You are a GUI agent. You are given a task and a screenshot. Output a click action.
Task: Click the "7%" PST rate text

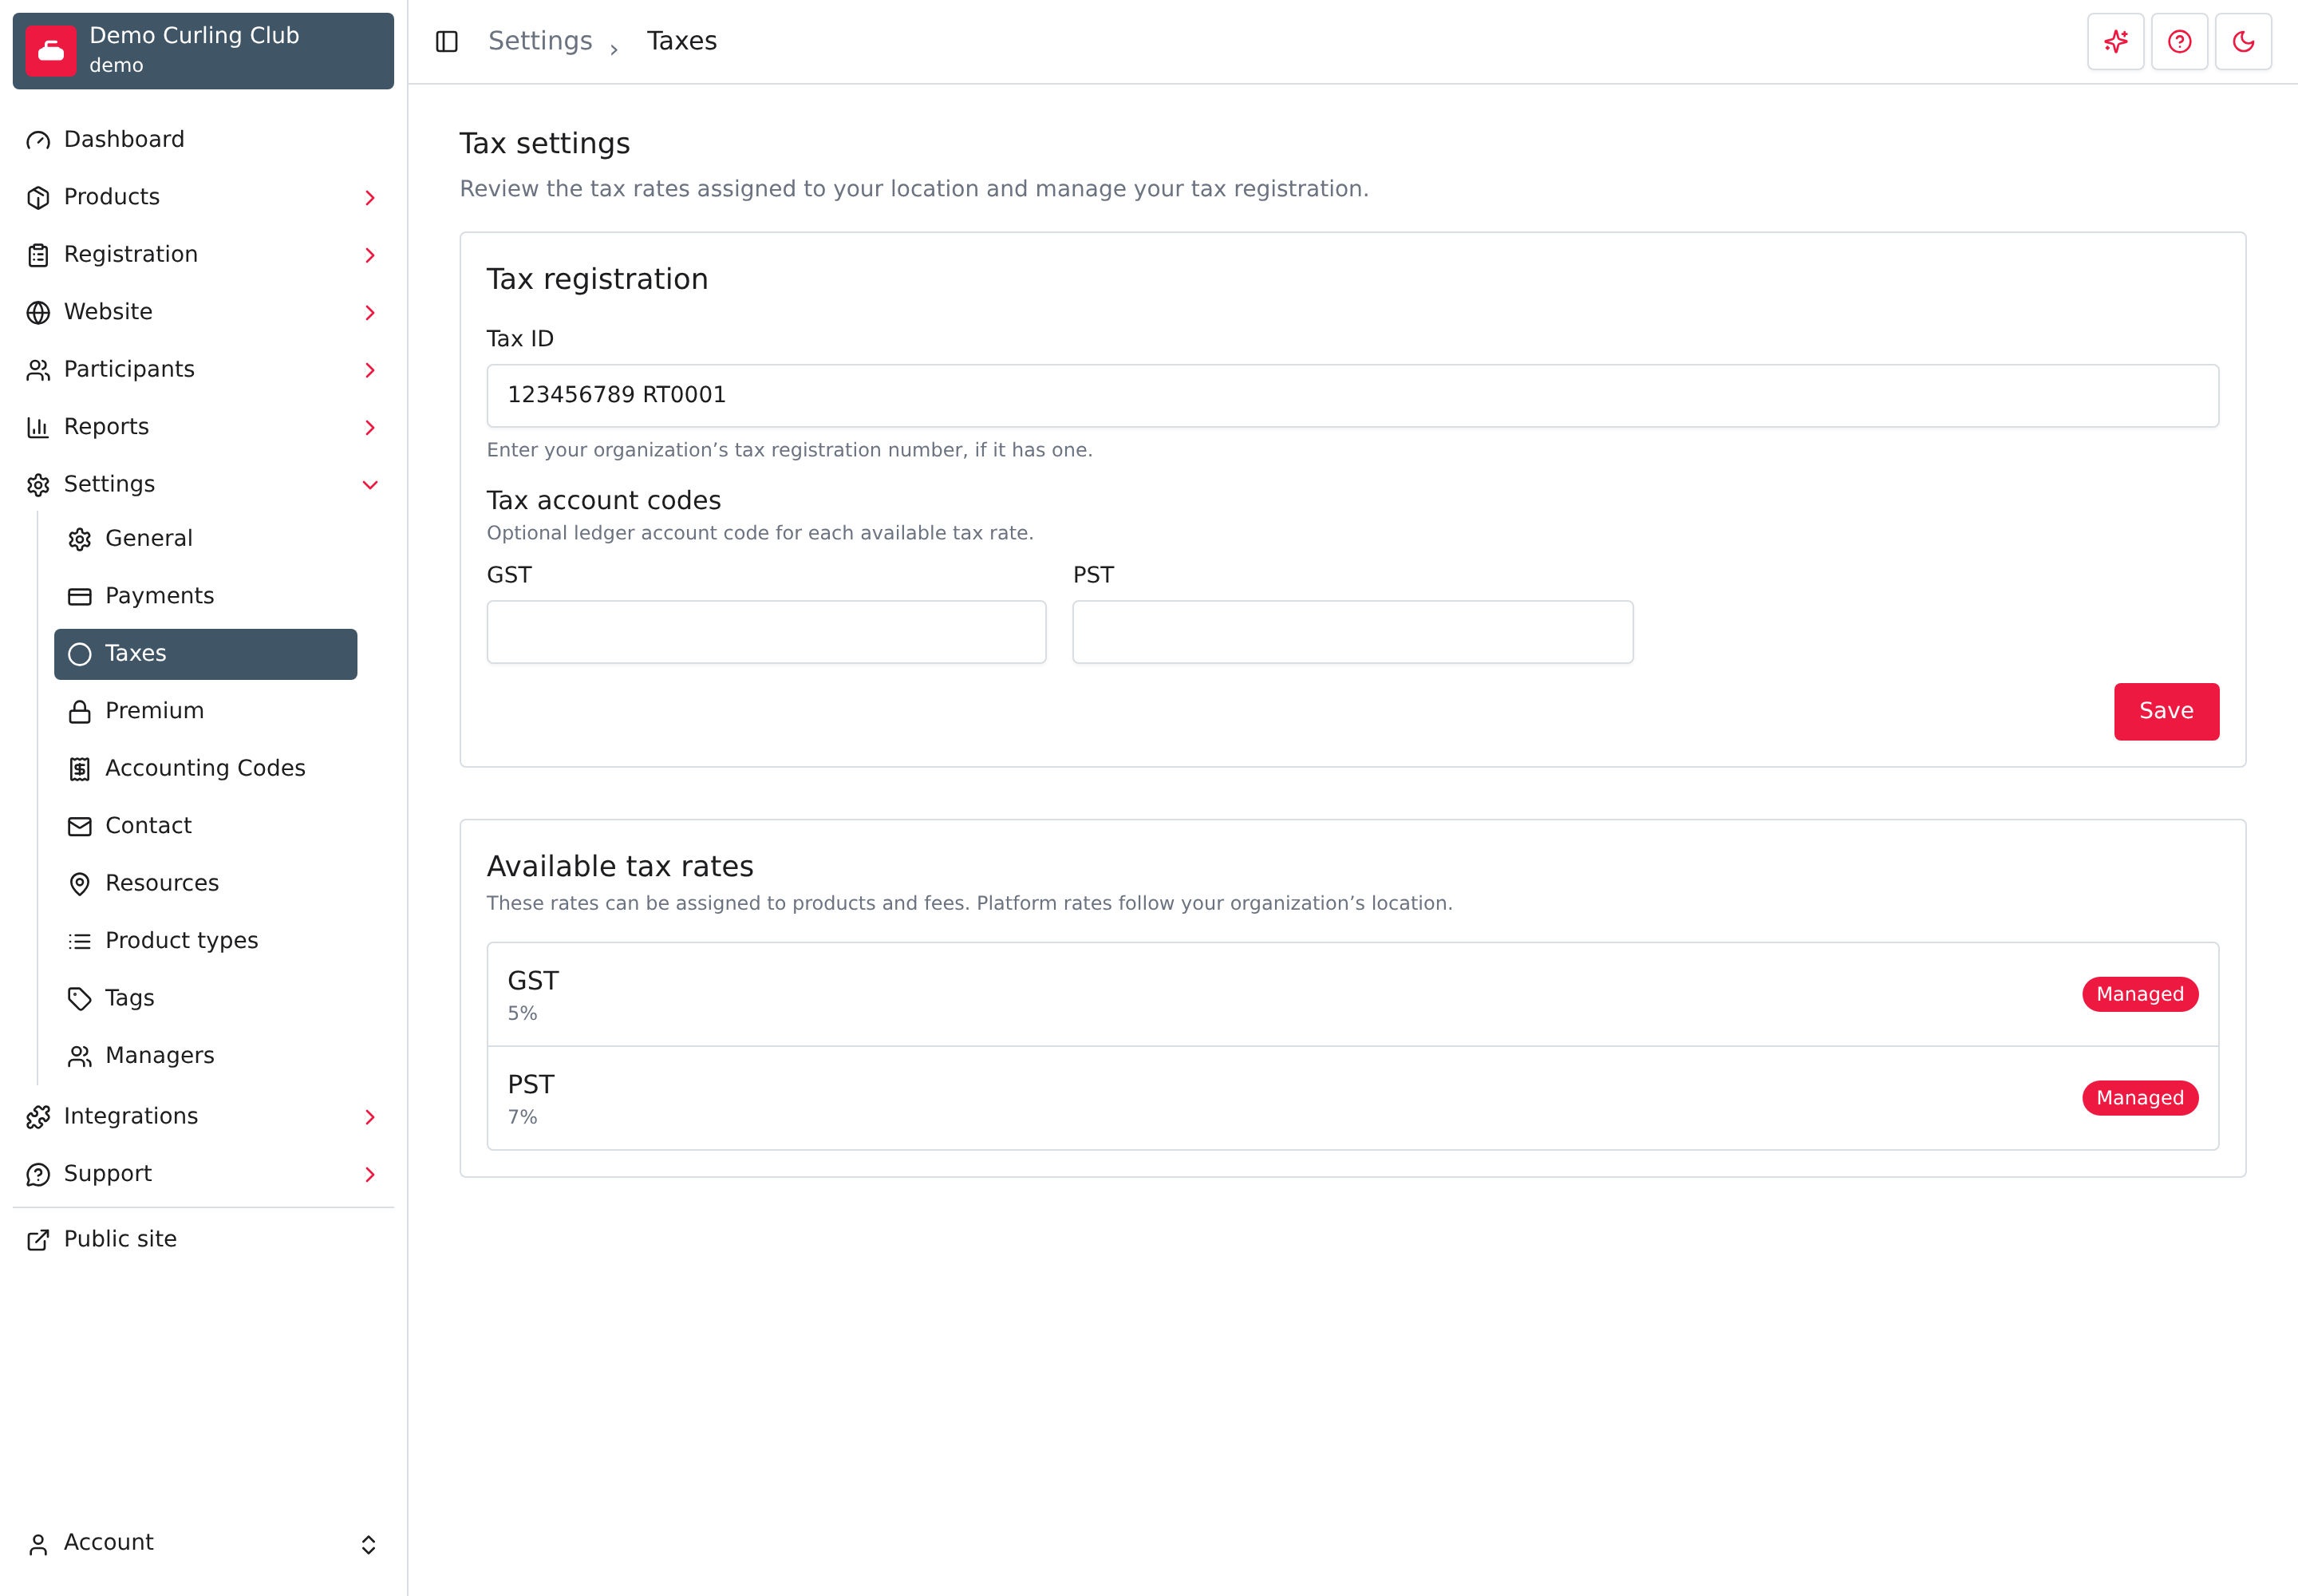[522, 1117]
